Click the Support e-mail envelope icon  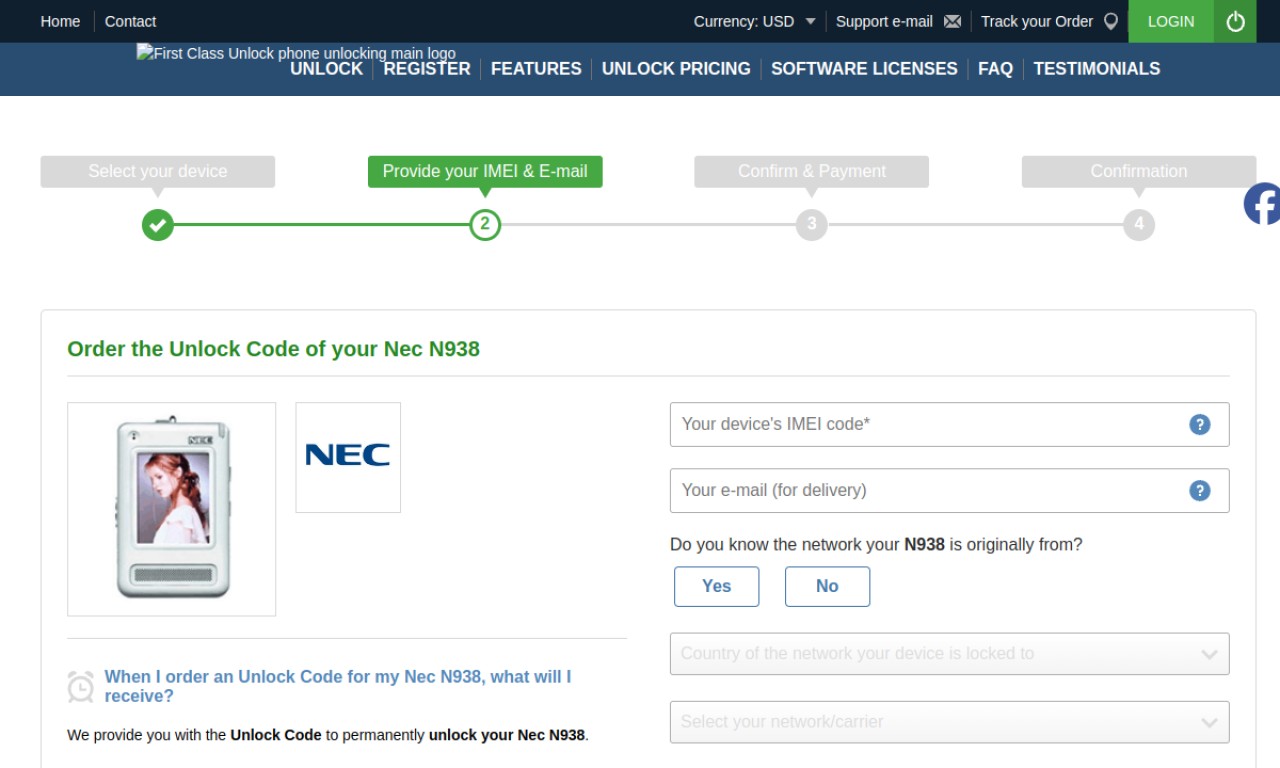952,21
